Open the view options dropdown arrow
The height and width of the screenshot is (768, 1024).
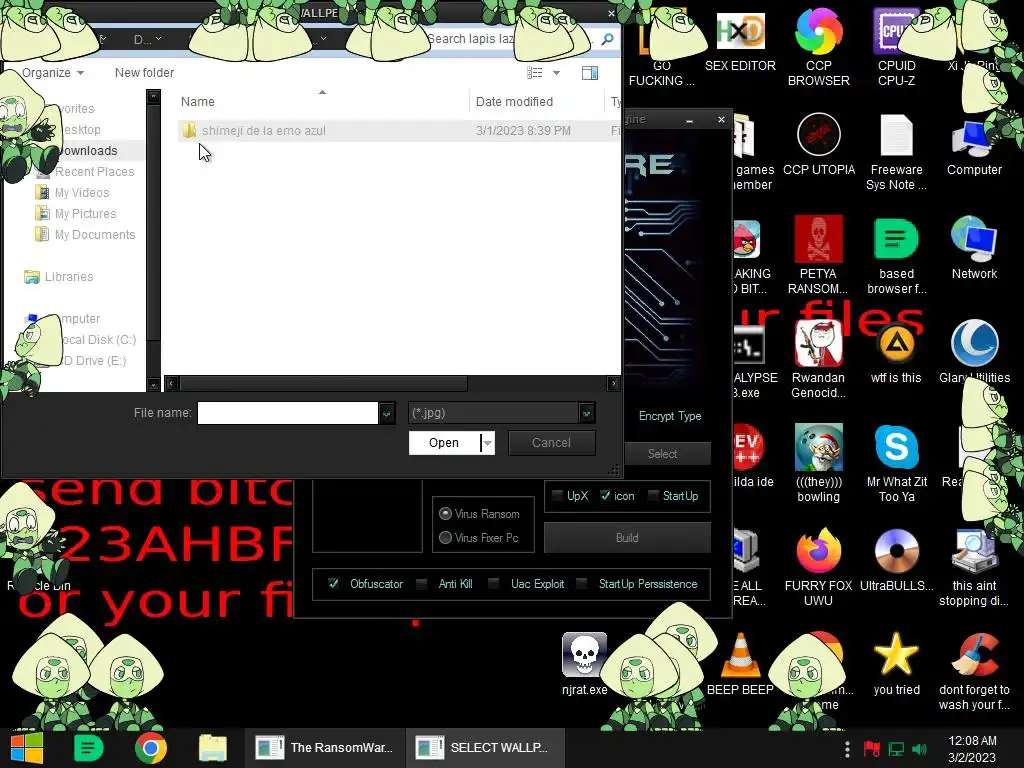tap(556, 72)
